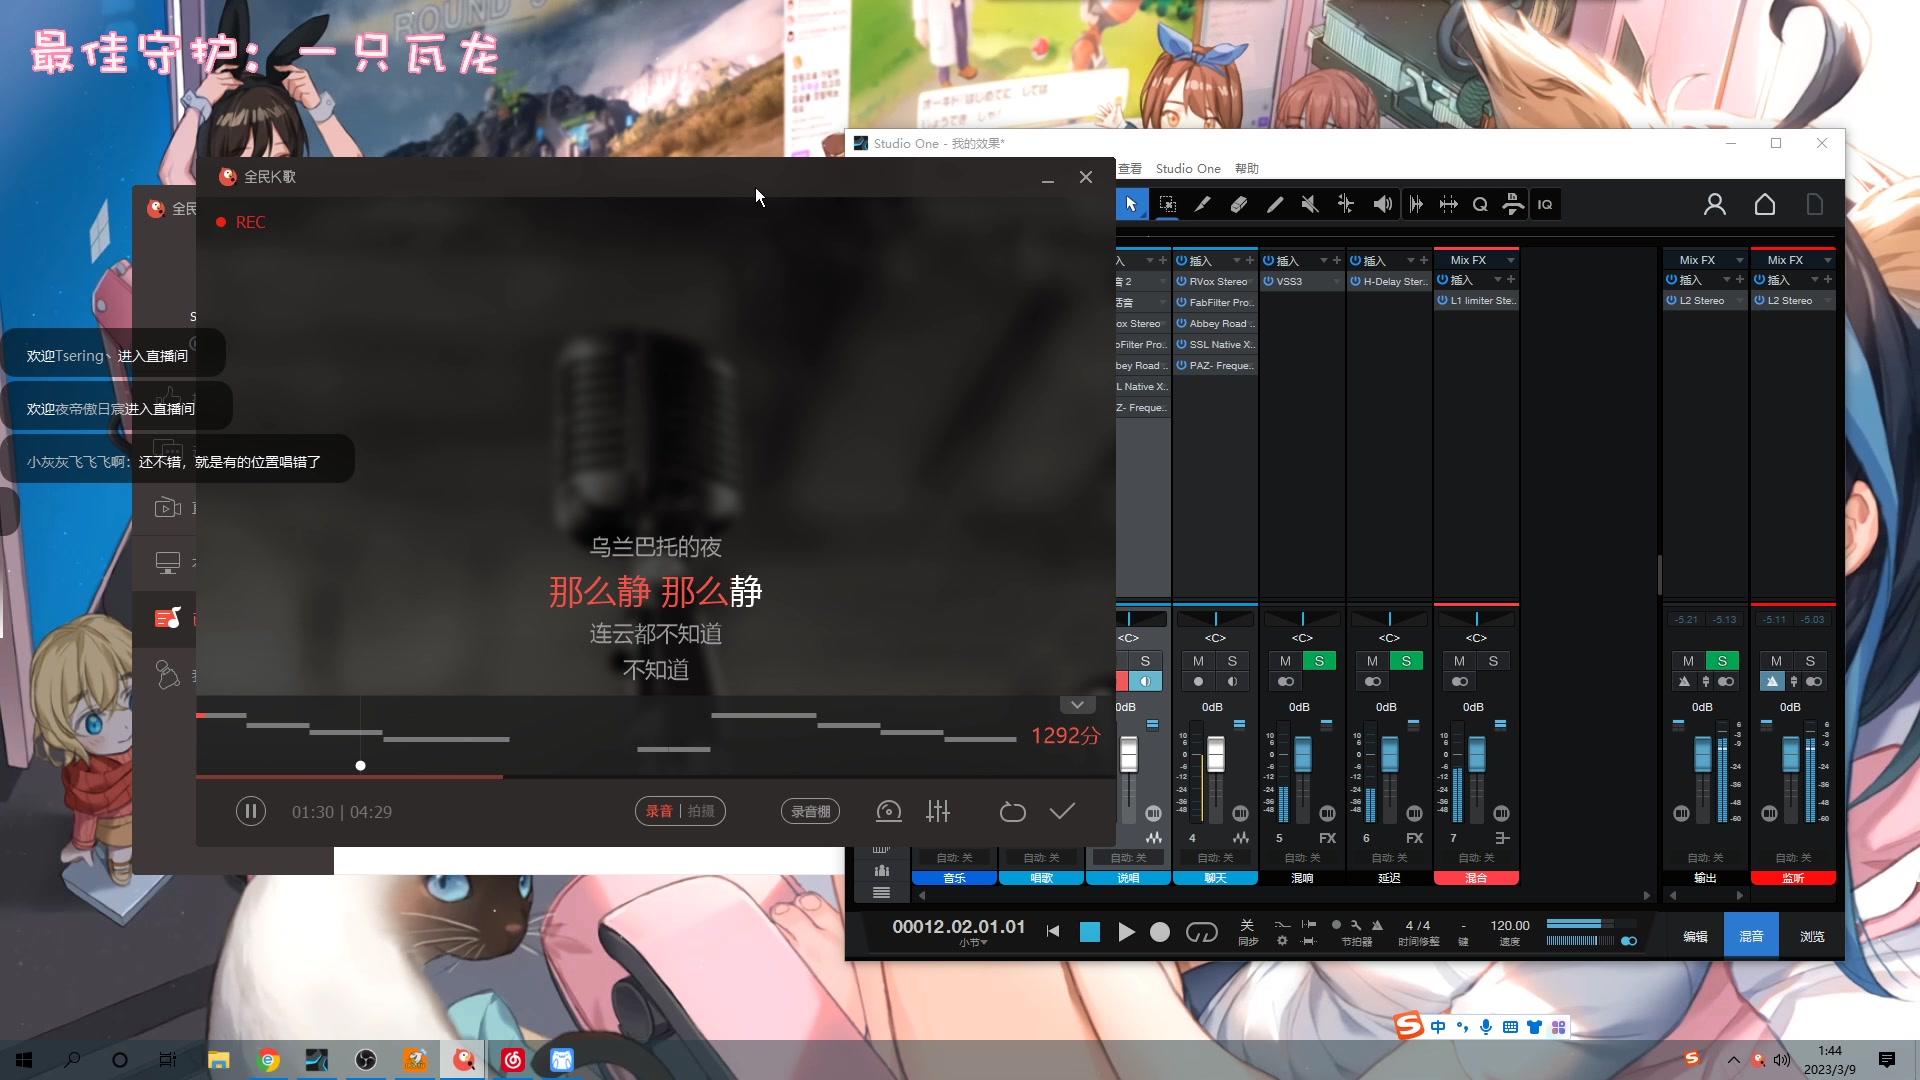Click the 录音棚 button
The width and height of the screenshot is (1920, 1080).
(810, 811)
